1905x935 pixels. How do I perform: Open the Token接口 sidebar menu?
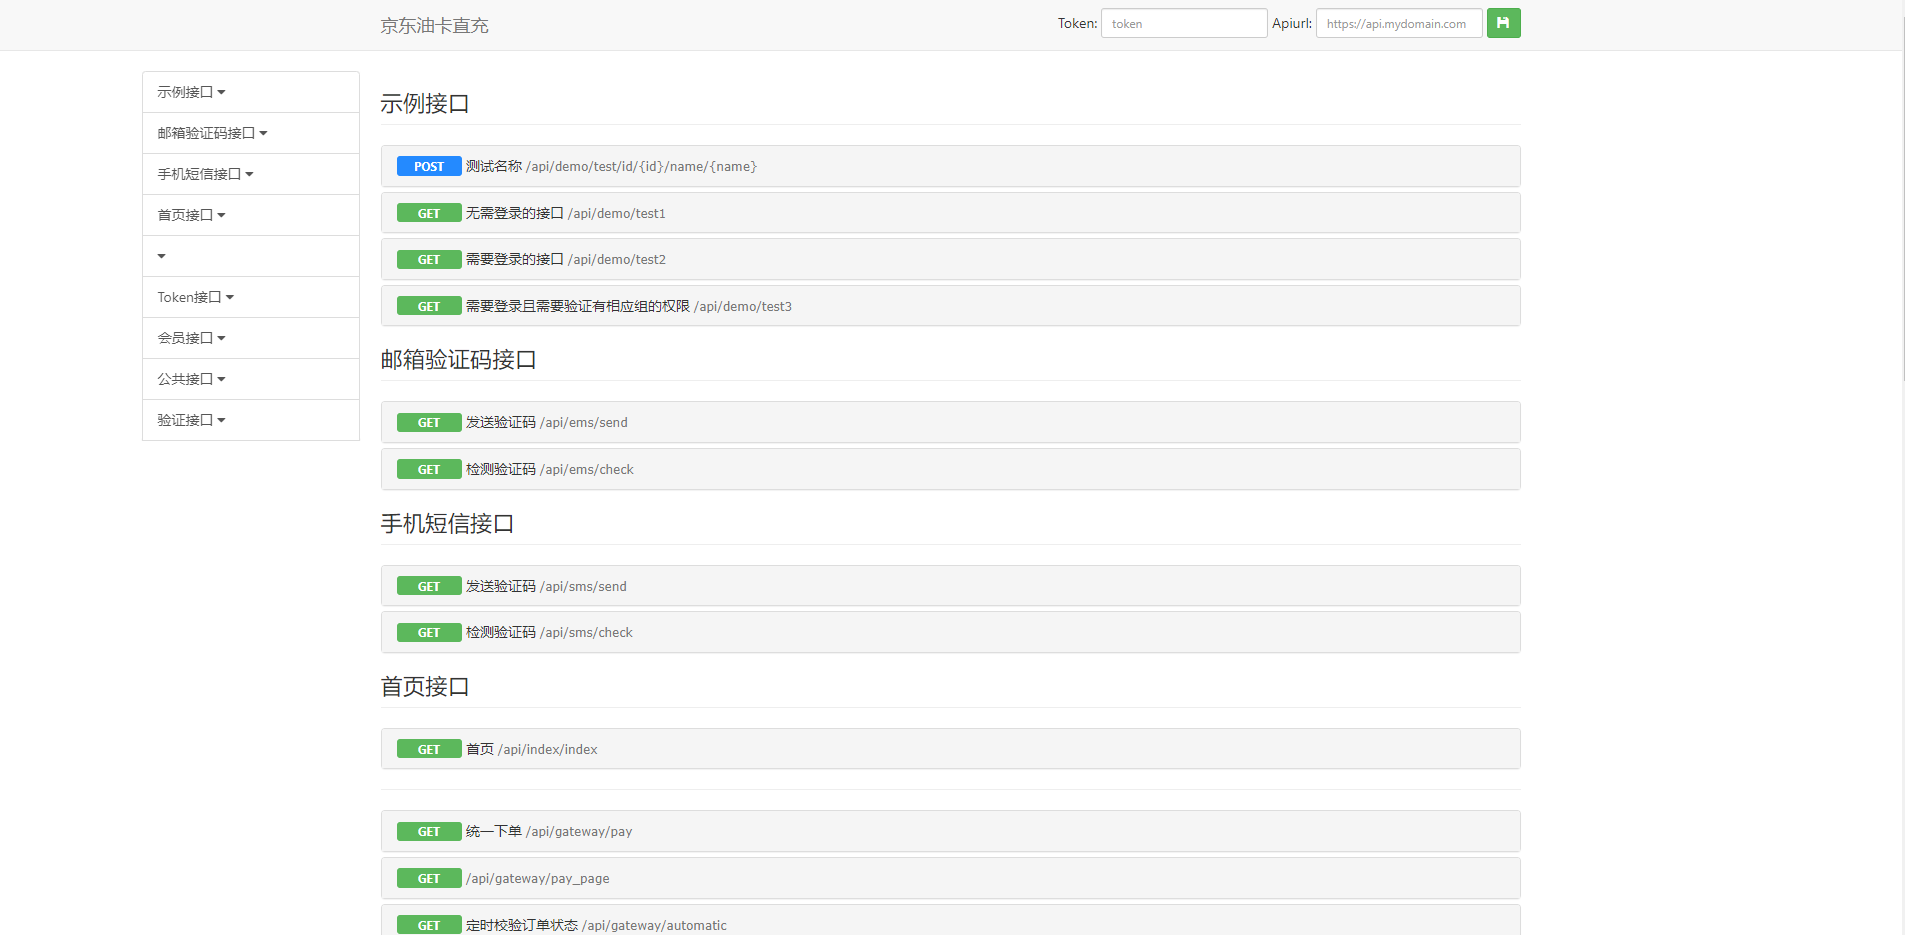(x=195, y=297)
